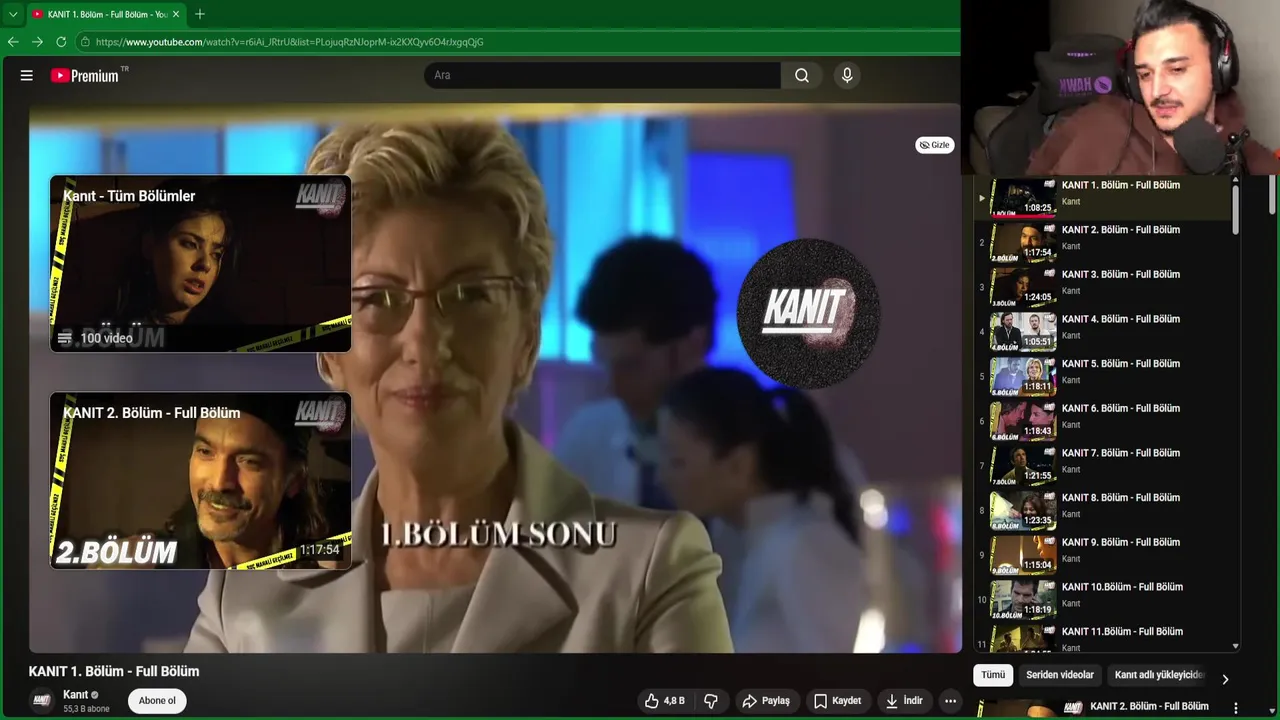Open Kanıt - Tüm Bölümler playlist card
Image resolution: width=1280 pixels, height=720 pixels.
coord(201,264)
